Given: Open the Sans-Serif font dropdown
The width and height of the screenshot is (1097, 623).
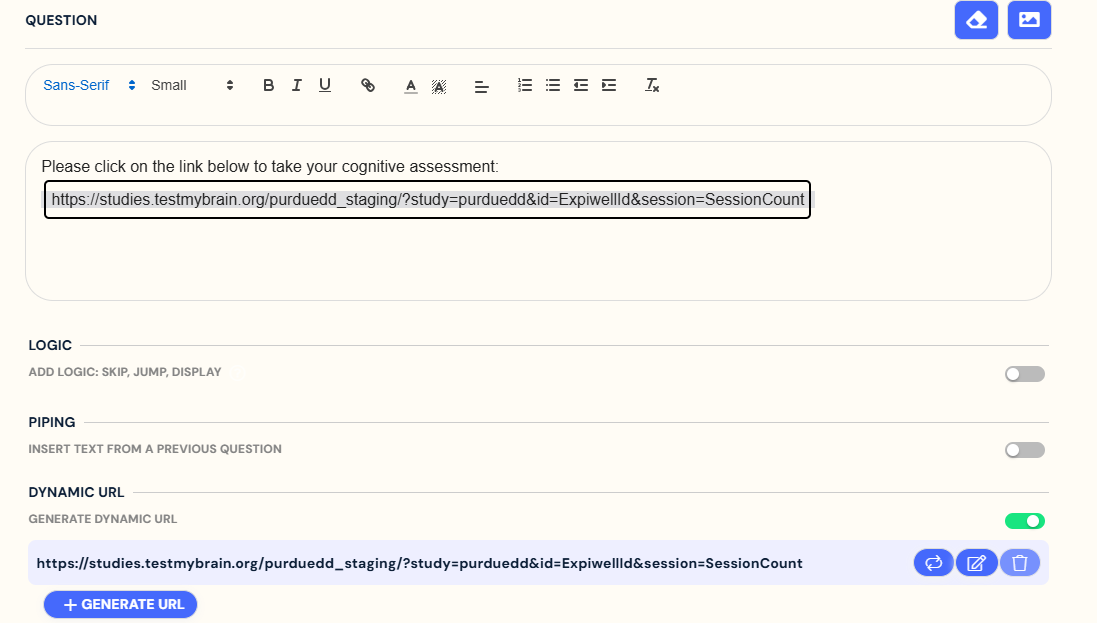Looking at the screenshot, I should point(89,85).
